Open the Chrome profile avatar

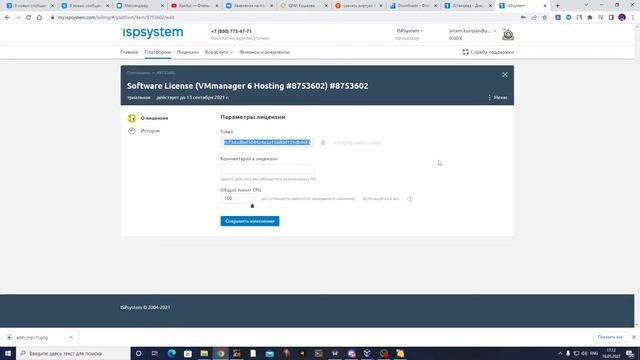[x=622, y=18]
